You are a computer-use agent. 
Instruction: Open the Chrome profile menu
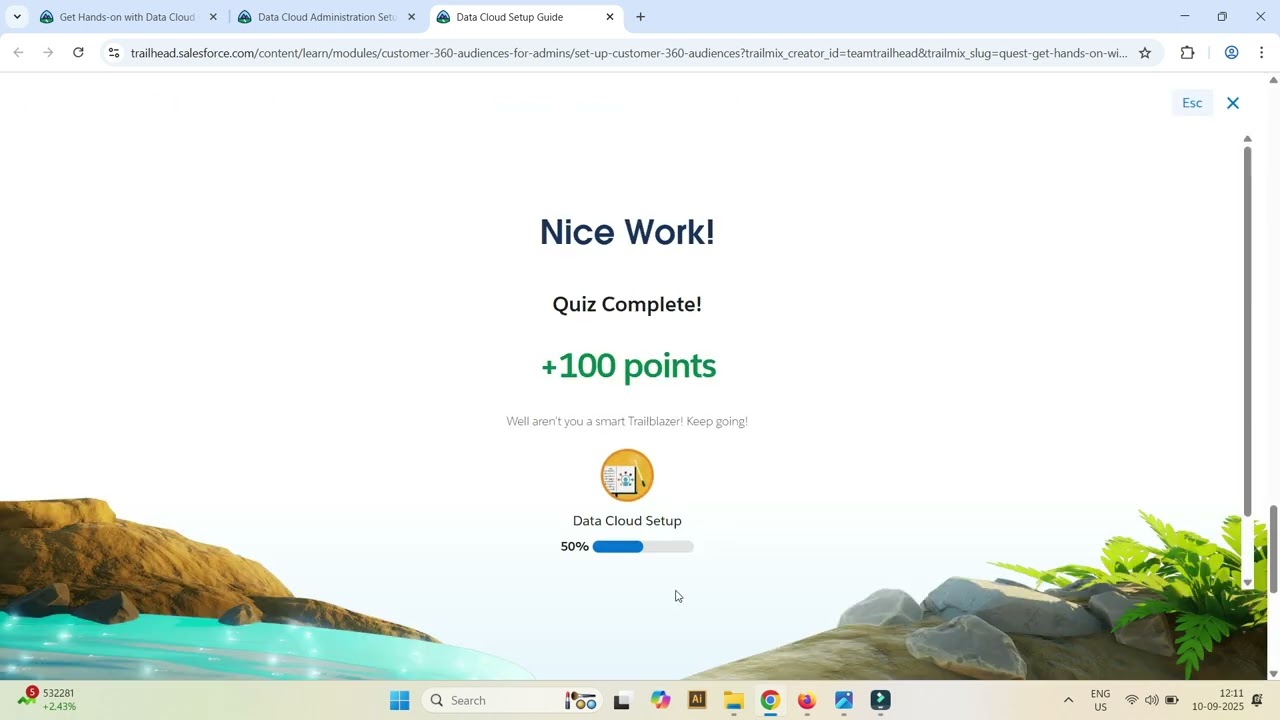(1232, 53)
